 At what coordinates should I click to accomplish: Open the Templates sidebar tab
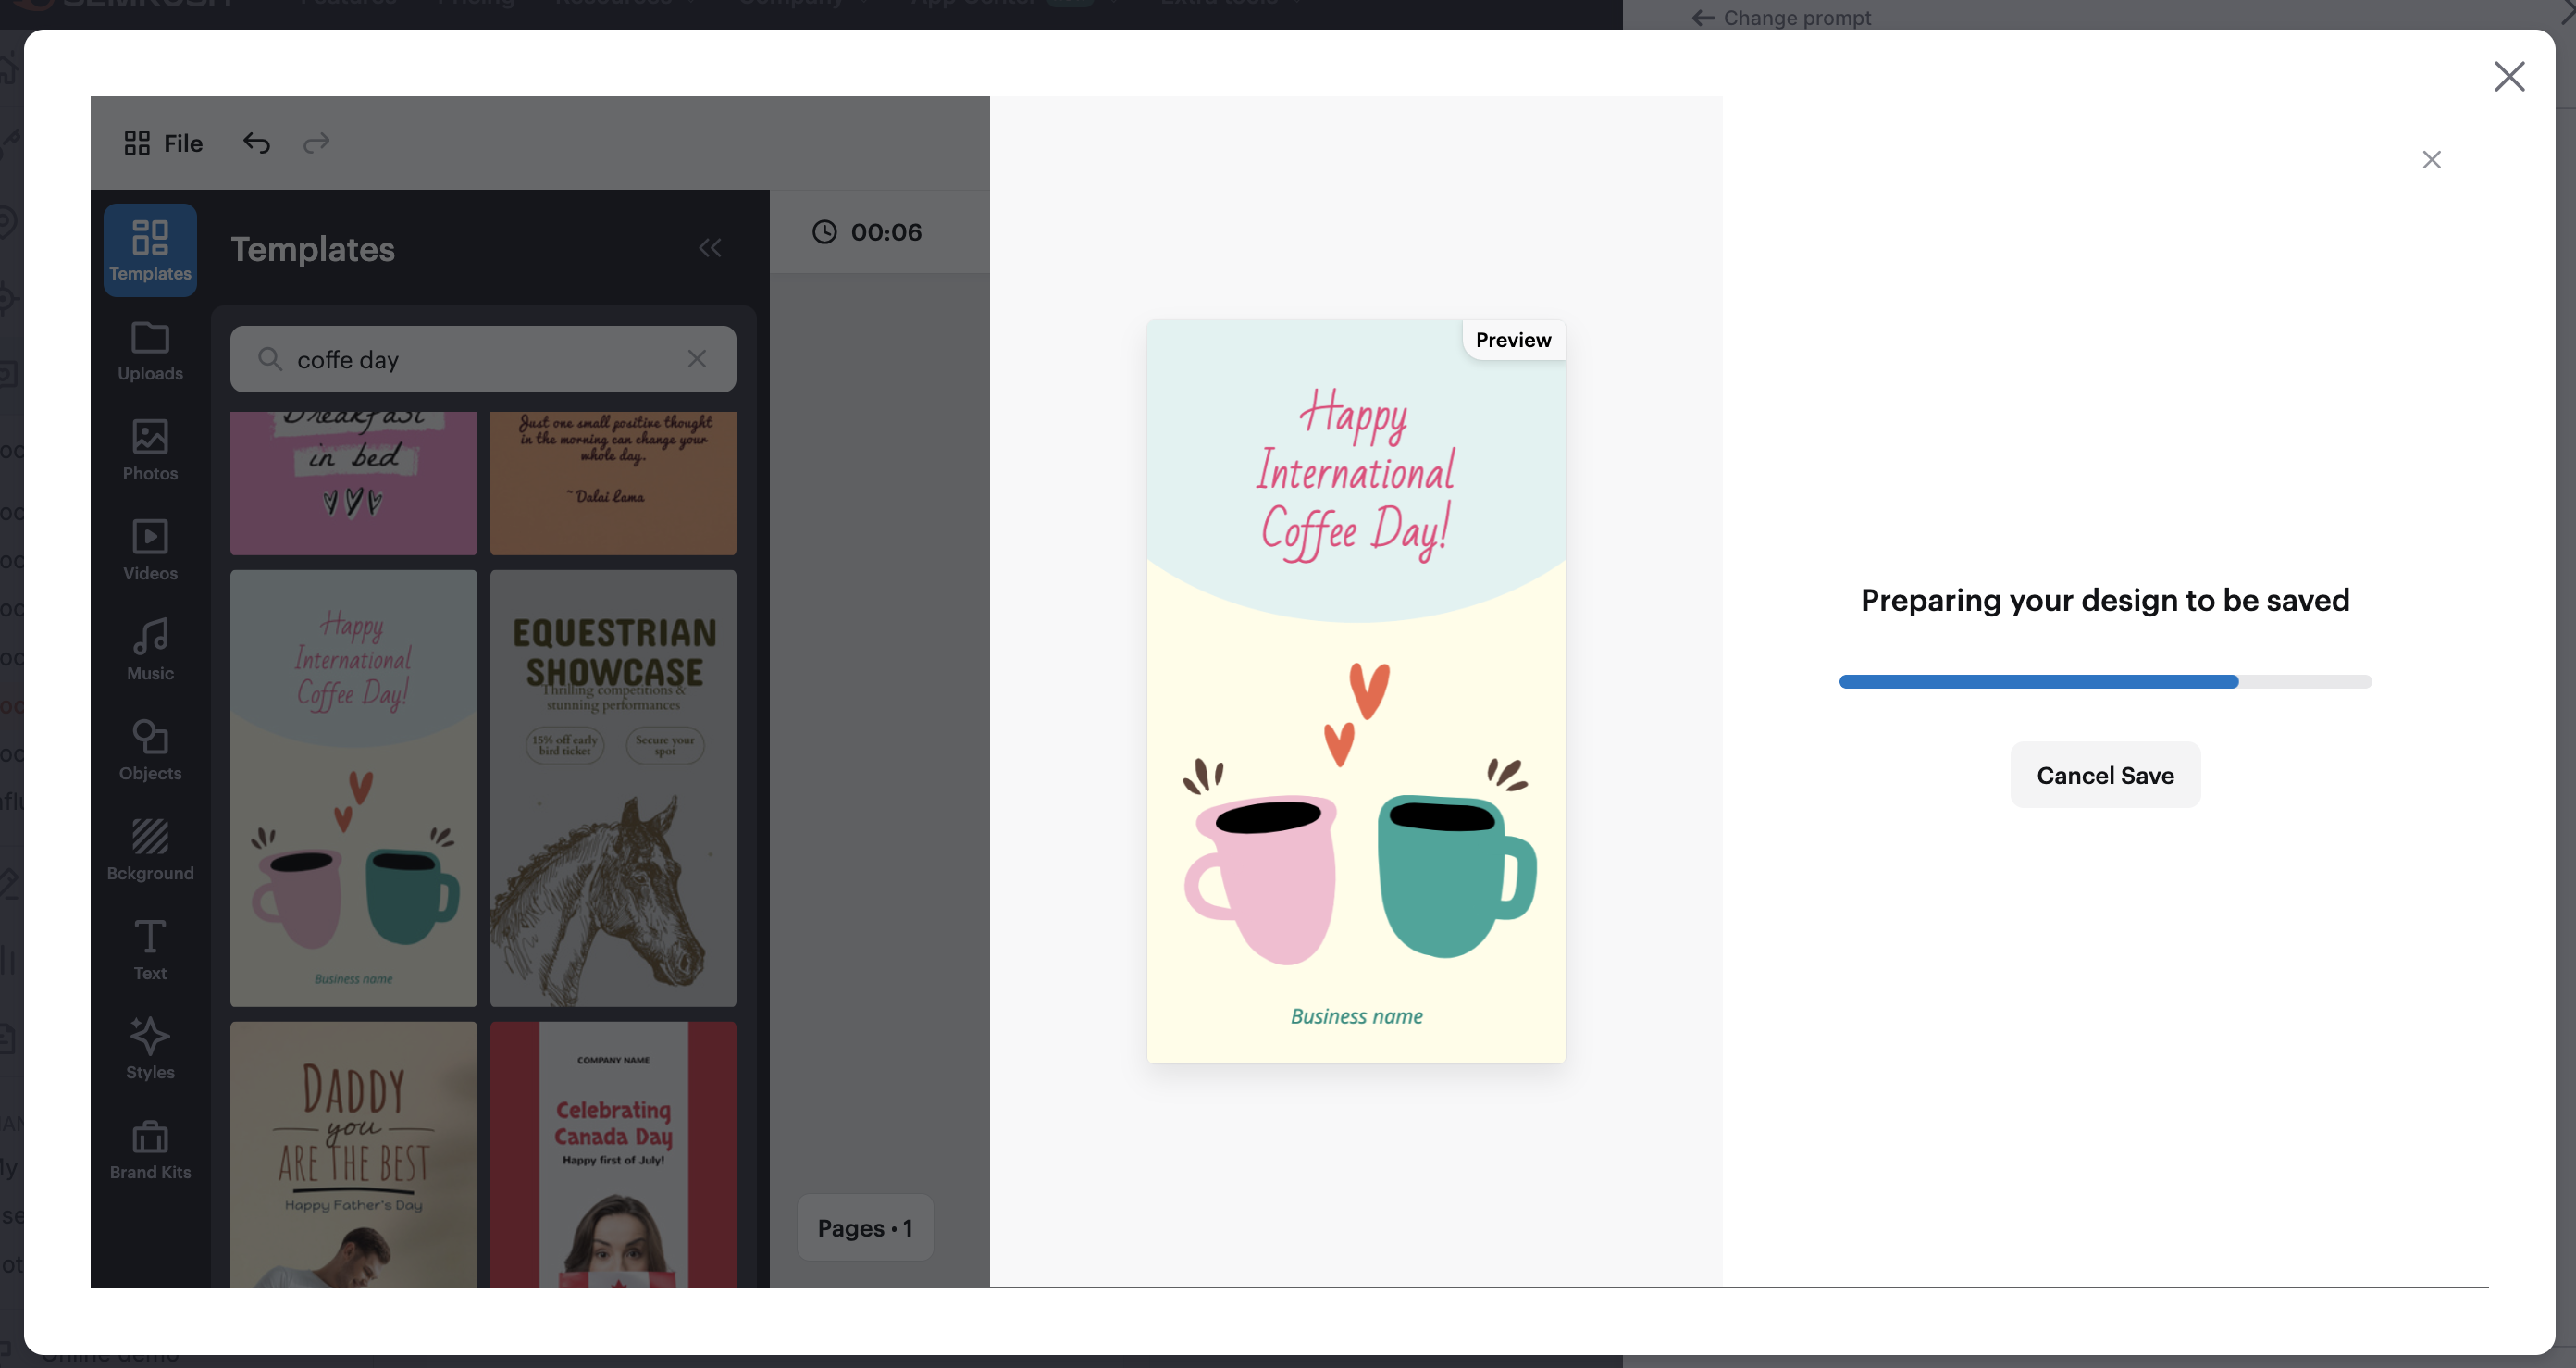[x=150, y=250]
